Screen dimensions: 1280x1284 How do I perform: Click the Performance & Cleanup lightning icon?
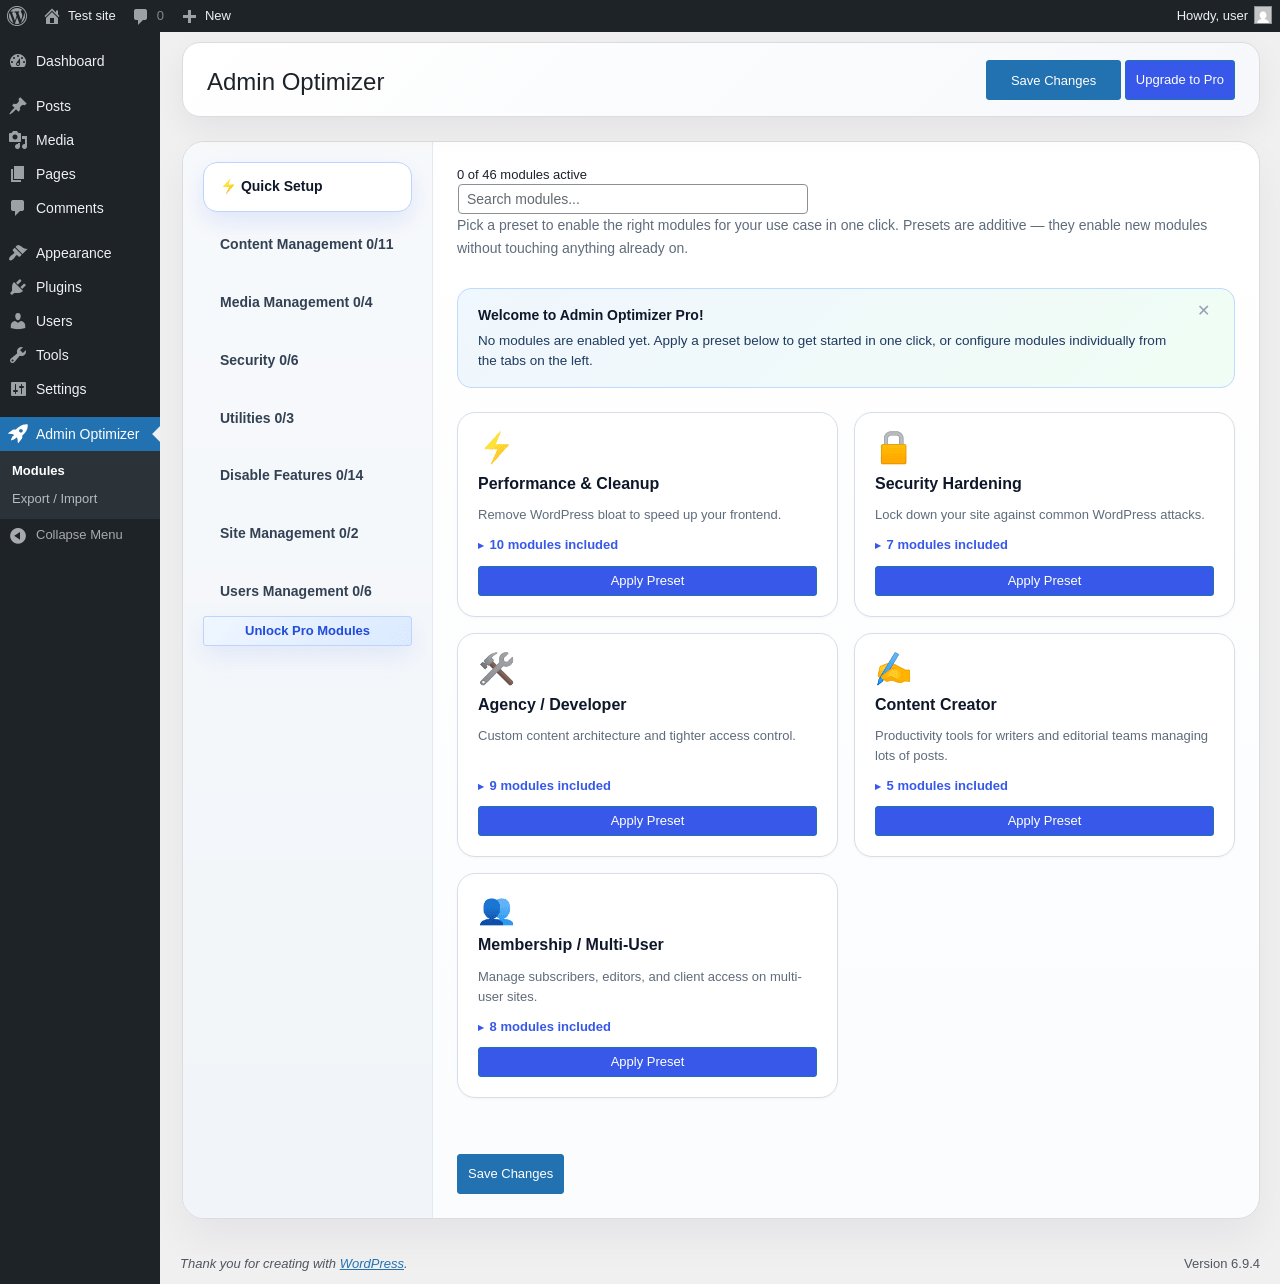tap(497, 448)
